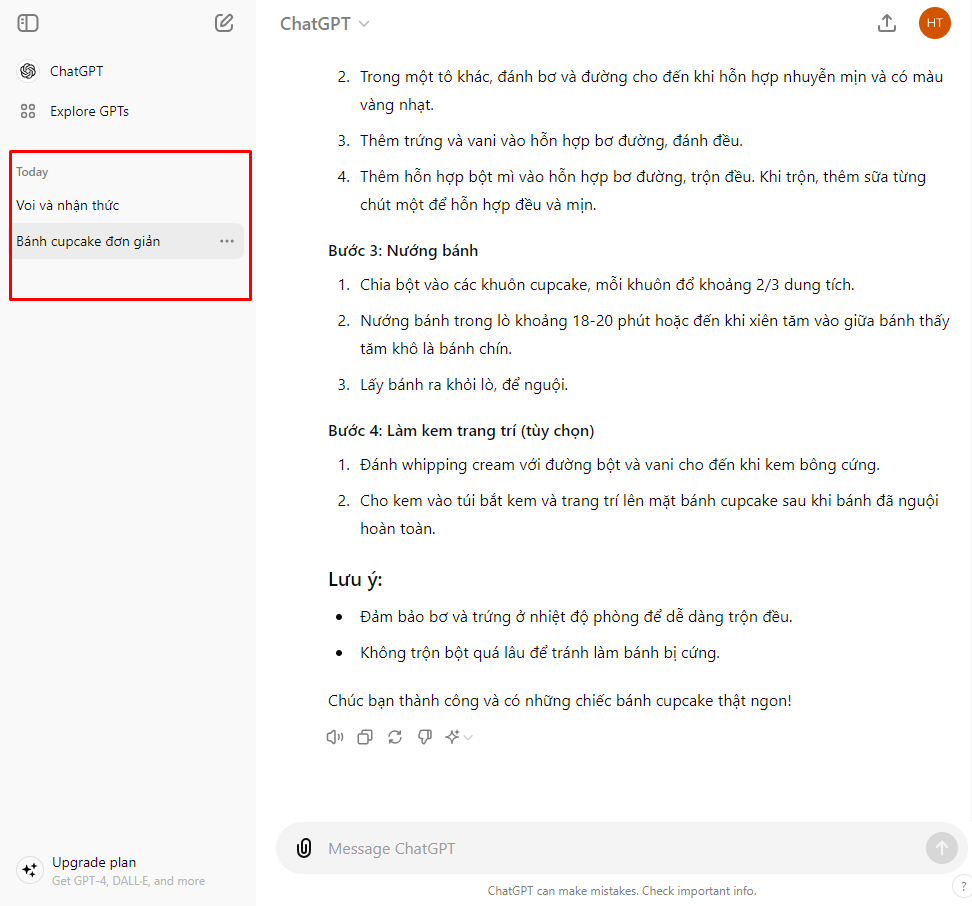This screenshot has height=906, width=972.
Task: Click the ChatGPT logo icon in the sidebar
Action: pyautogui.click(x=28, y=71)
